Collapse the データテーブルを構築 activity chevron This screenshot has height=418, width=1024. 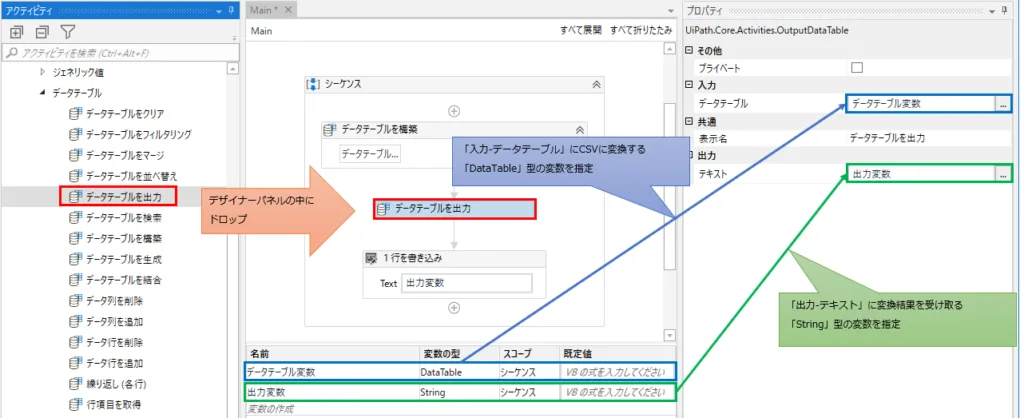tap(579, 129)
